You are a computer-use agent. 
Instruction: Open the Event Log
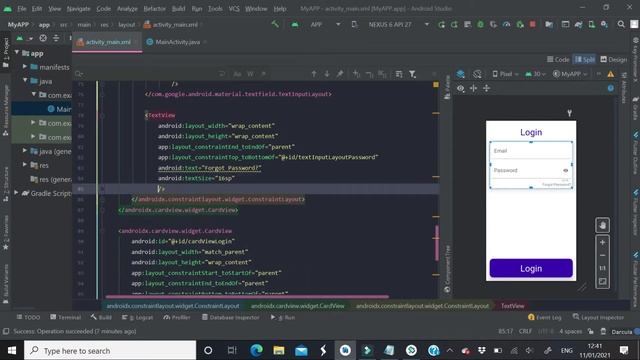(544, 317)
